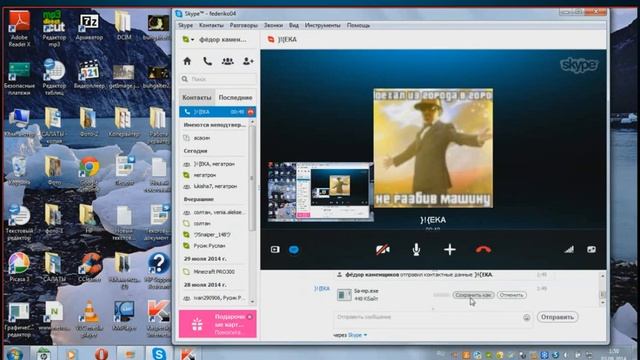Toggle the contacts sidebar icon in the call bar

(275, 249)
